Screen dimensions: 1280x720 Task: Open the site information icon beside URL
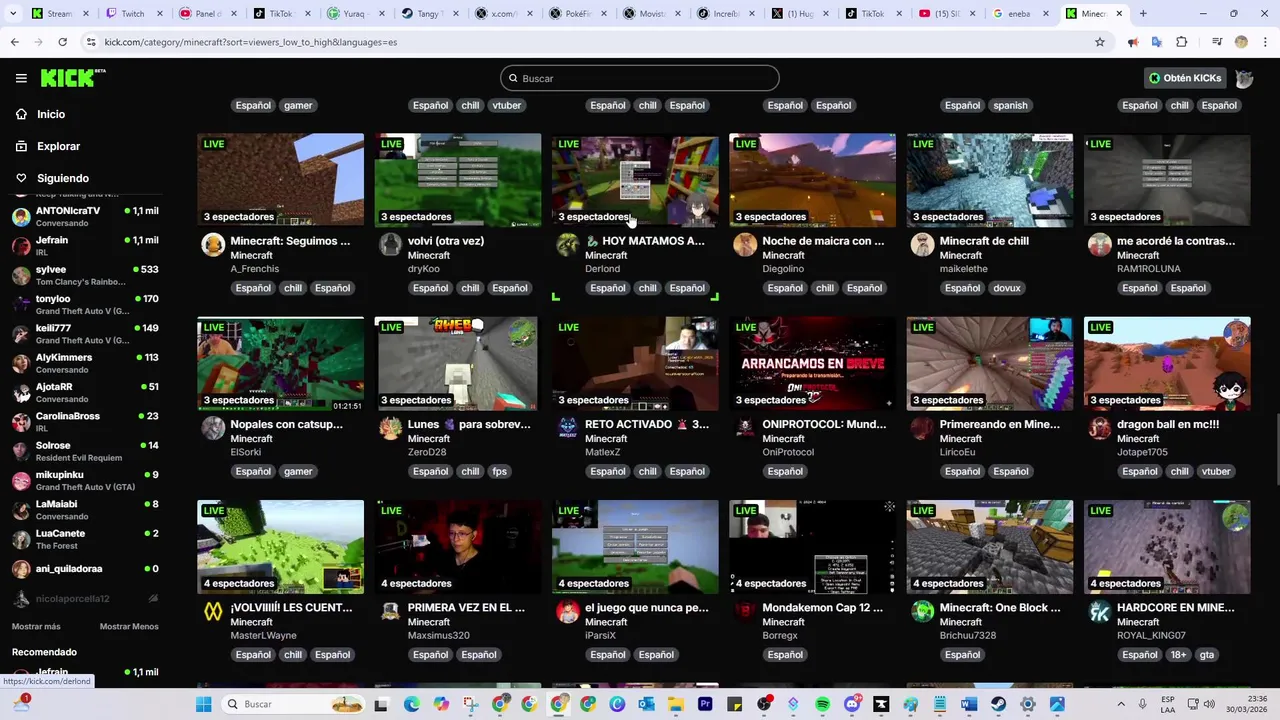coord(91,42)
